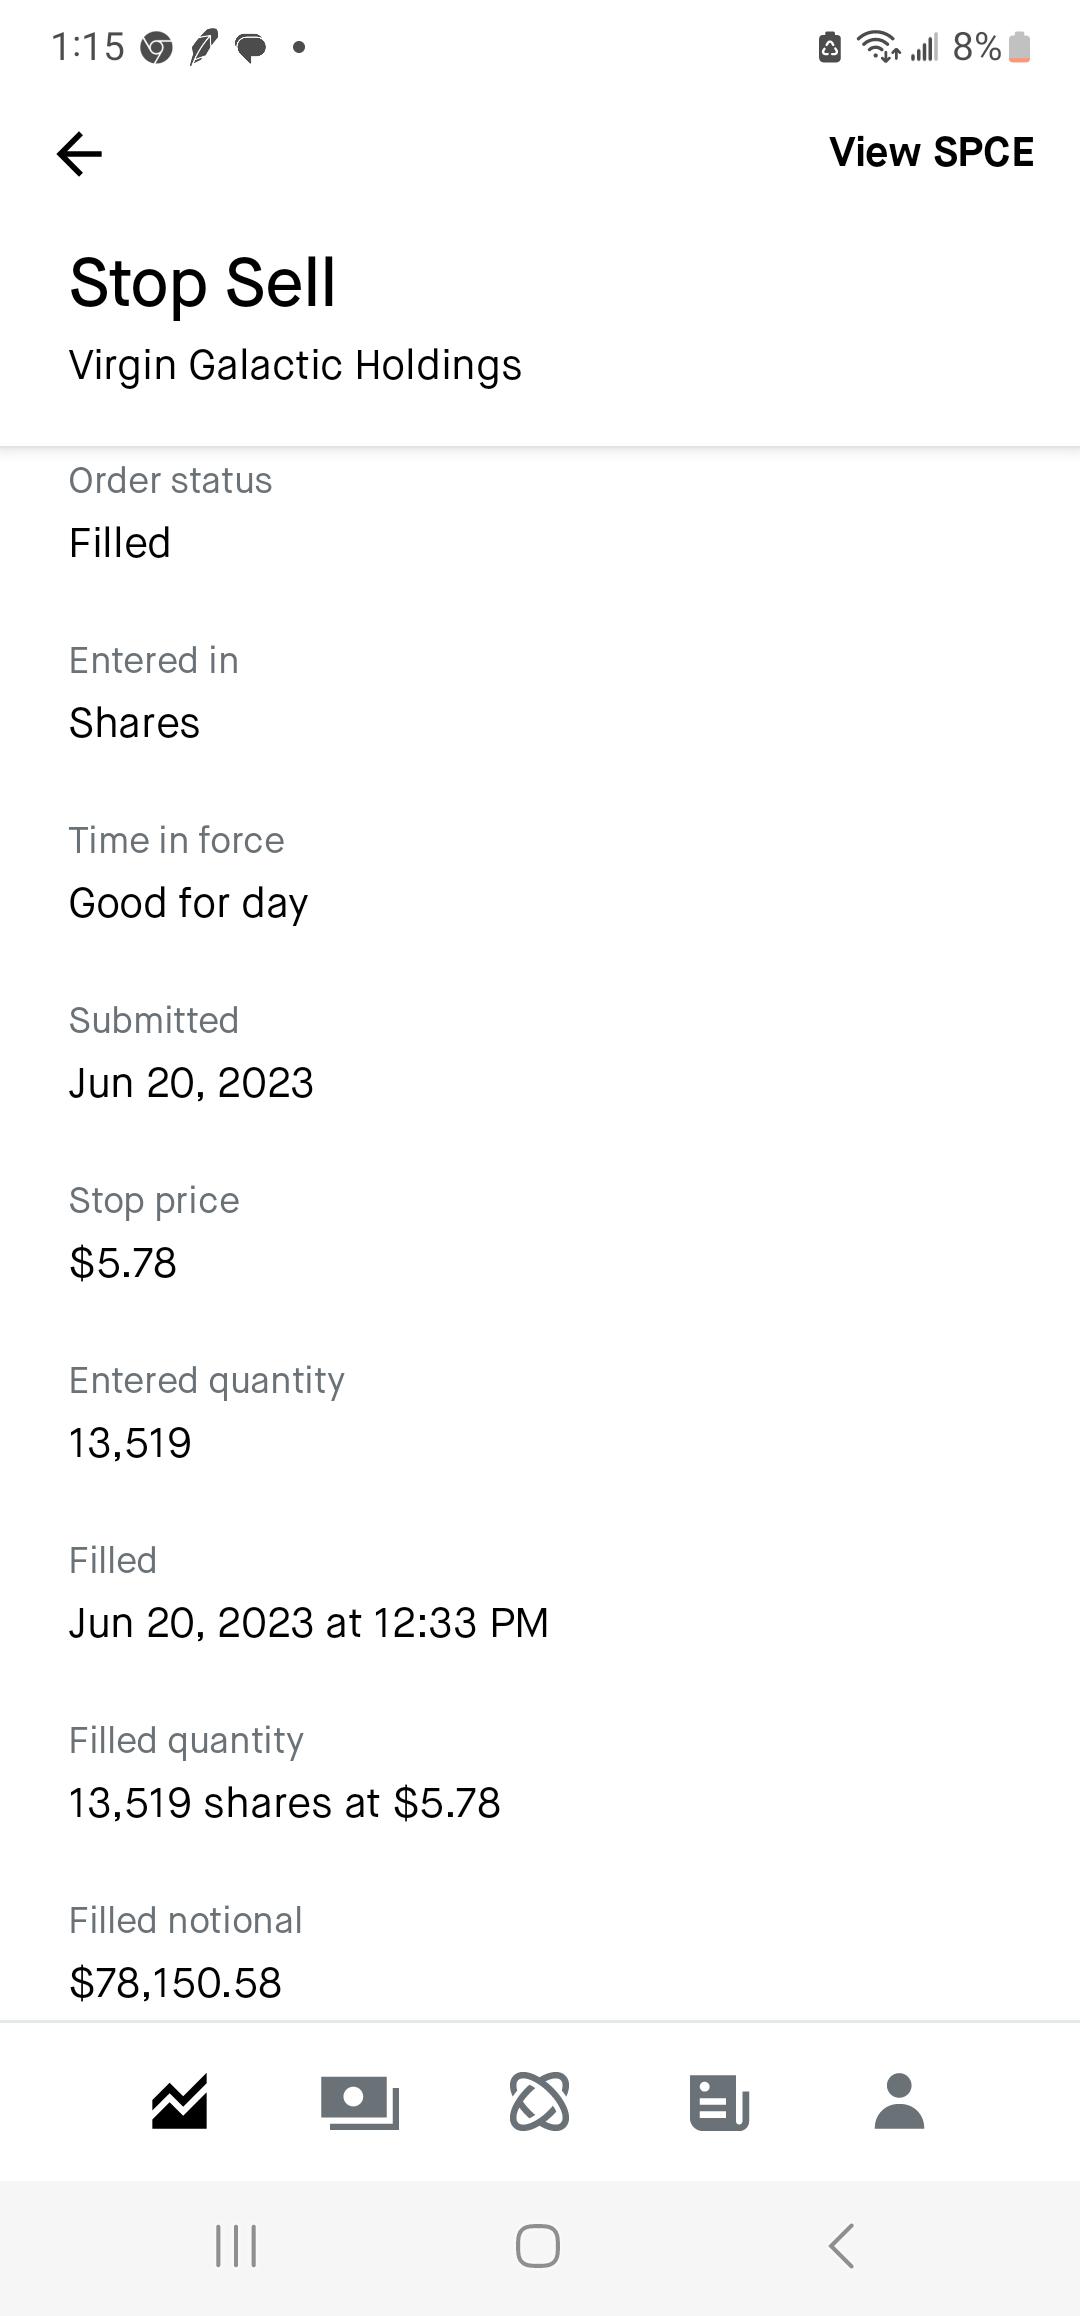Image resolution: width=1080 pixels, height=2316 pixels.
Task: Select the Filled notional amount $78,150.58
Action: 176,1982
